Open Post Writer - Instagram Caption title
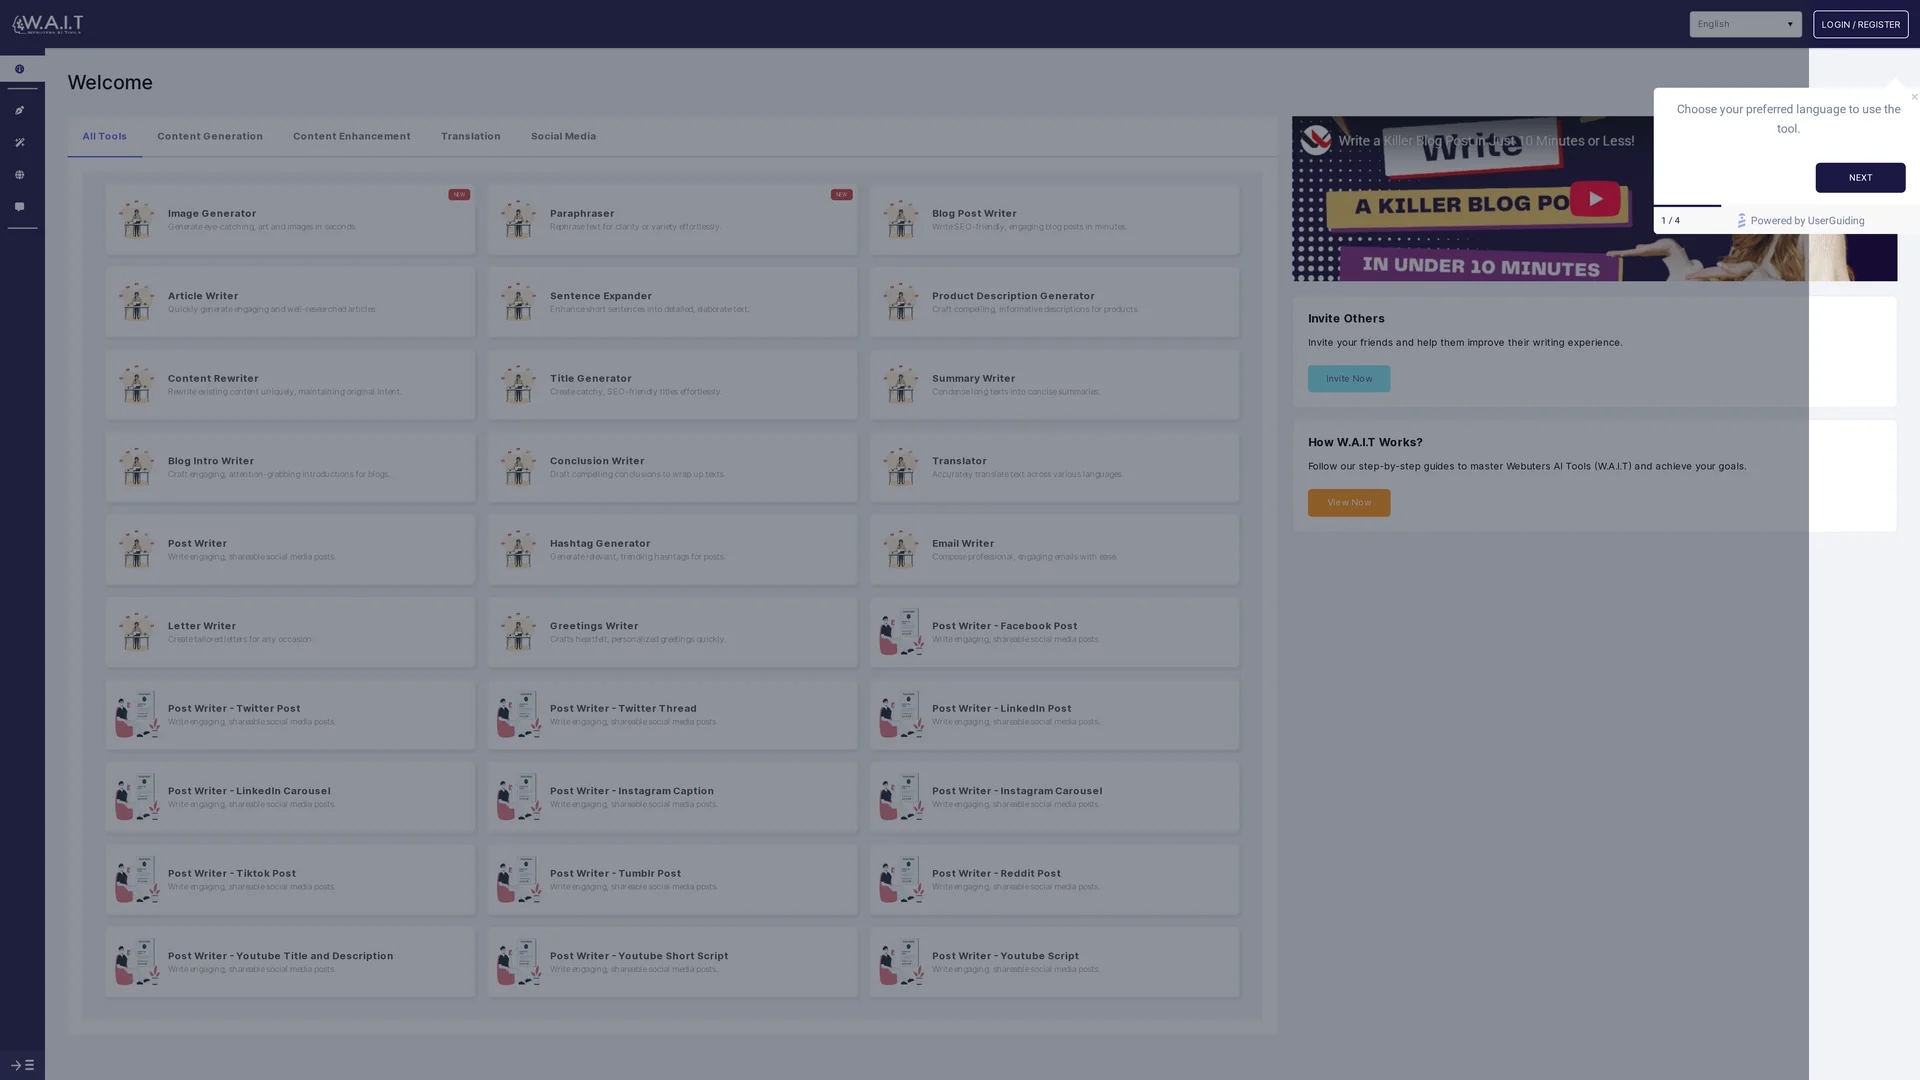Screen dimensions: 1920x1080 pos(631,791)
